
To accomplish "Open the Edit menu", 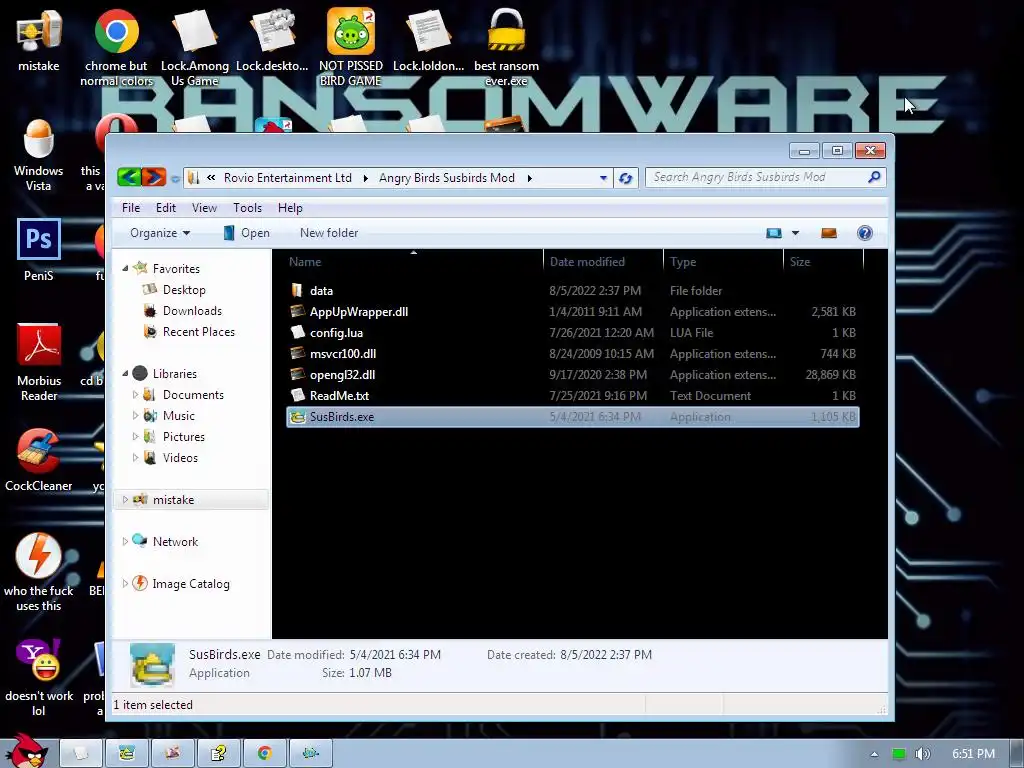I will click(166, 208).
